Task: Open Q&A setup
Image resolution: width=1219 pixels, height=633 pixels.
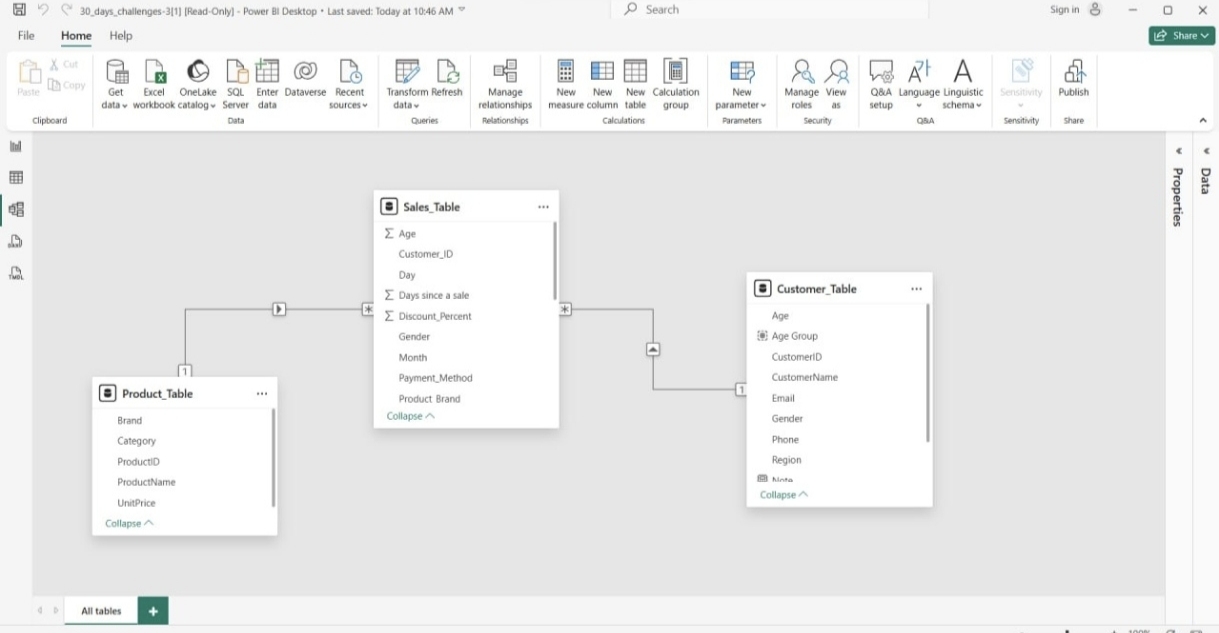Action: click(881, 84)
